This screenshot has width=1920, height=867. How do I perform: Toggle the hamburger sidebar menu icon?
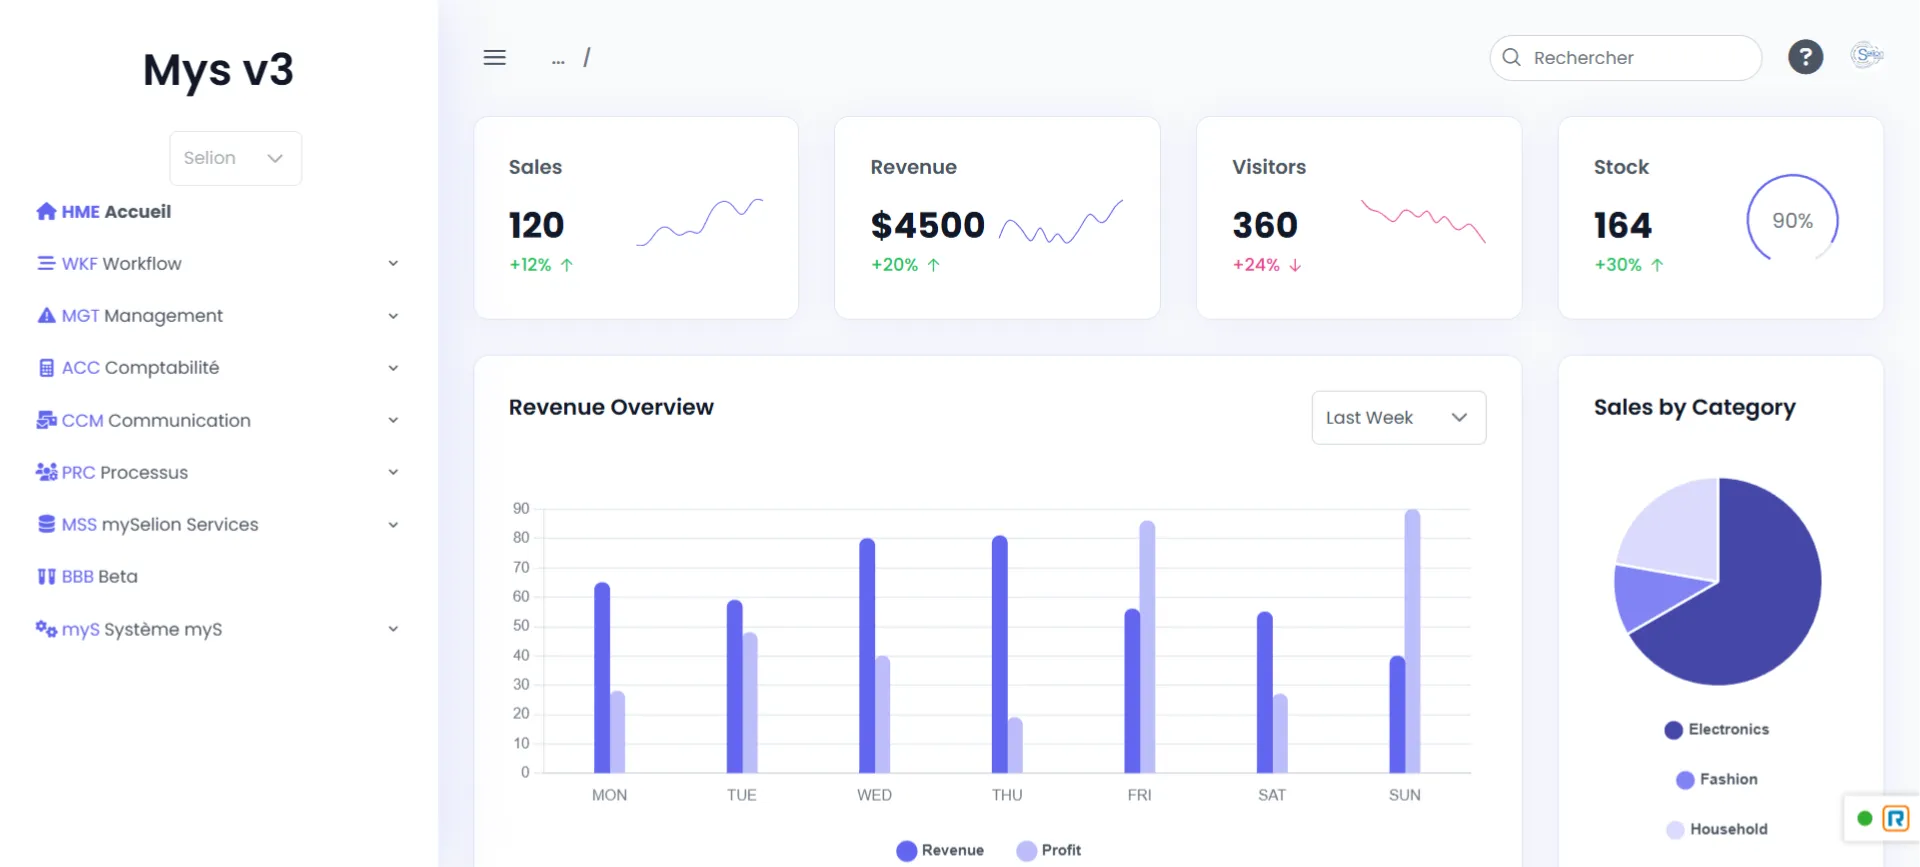[x=494, y=57]
